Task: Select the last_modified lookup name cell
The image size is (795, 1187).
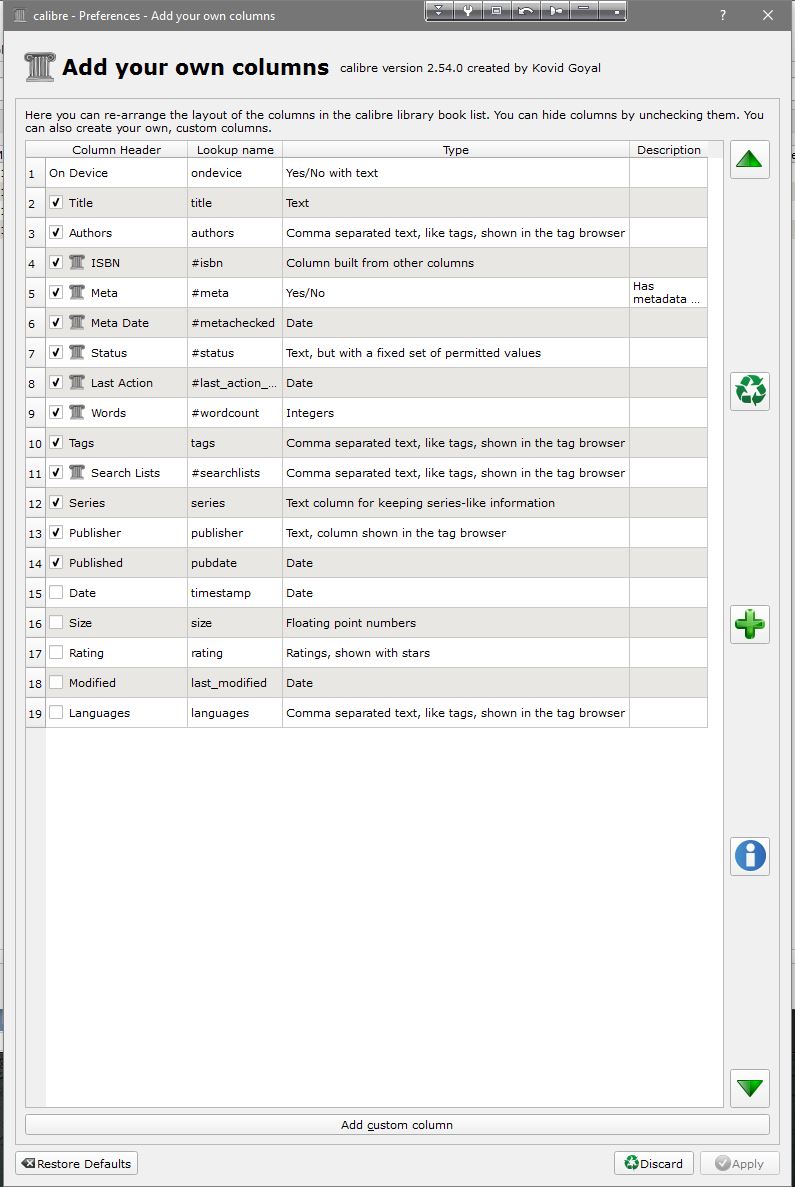Action: (235, 683)
